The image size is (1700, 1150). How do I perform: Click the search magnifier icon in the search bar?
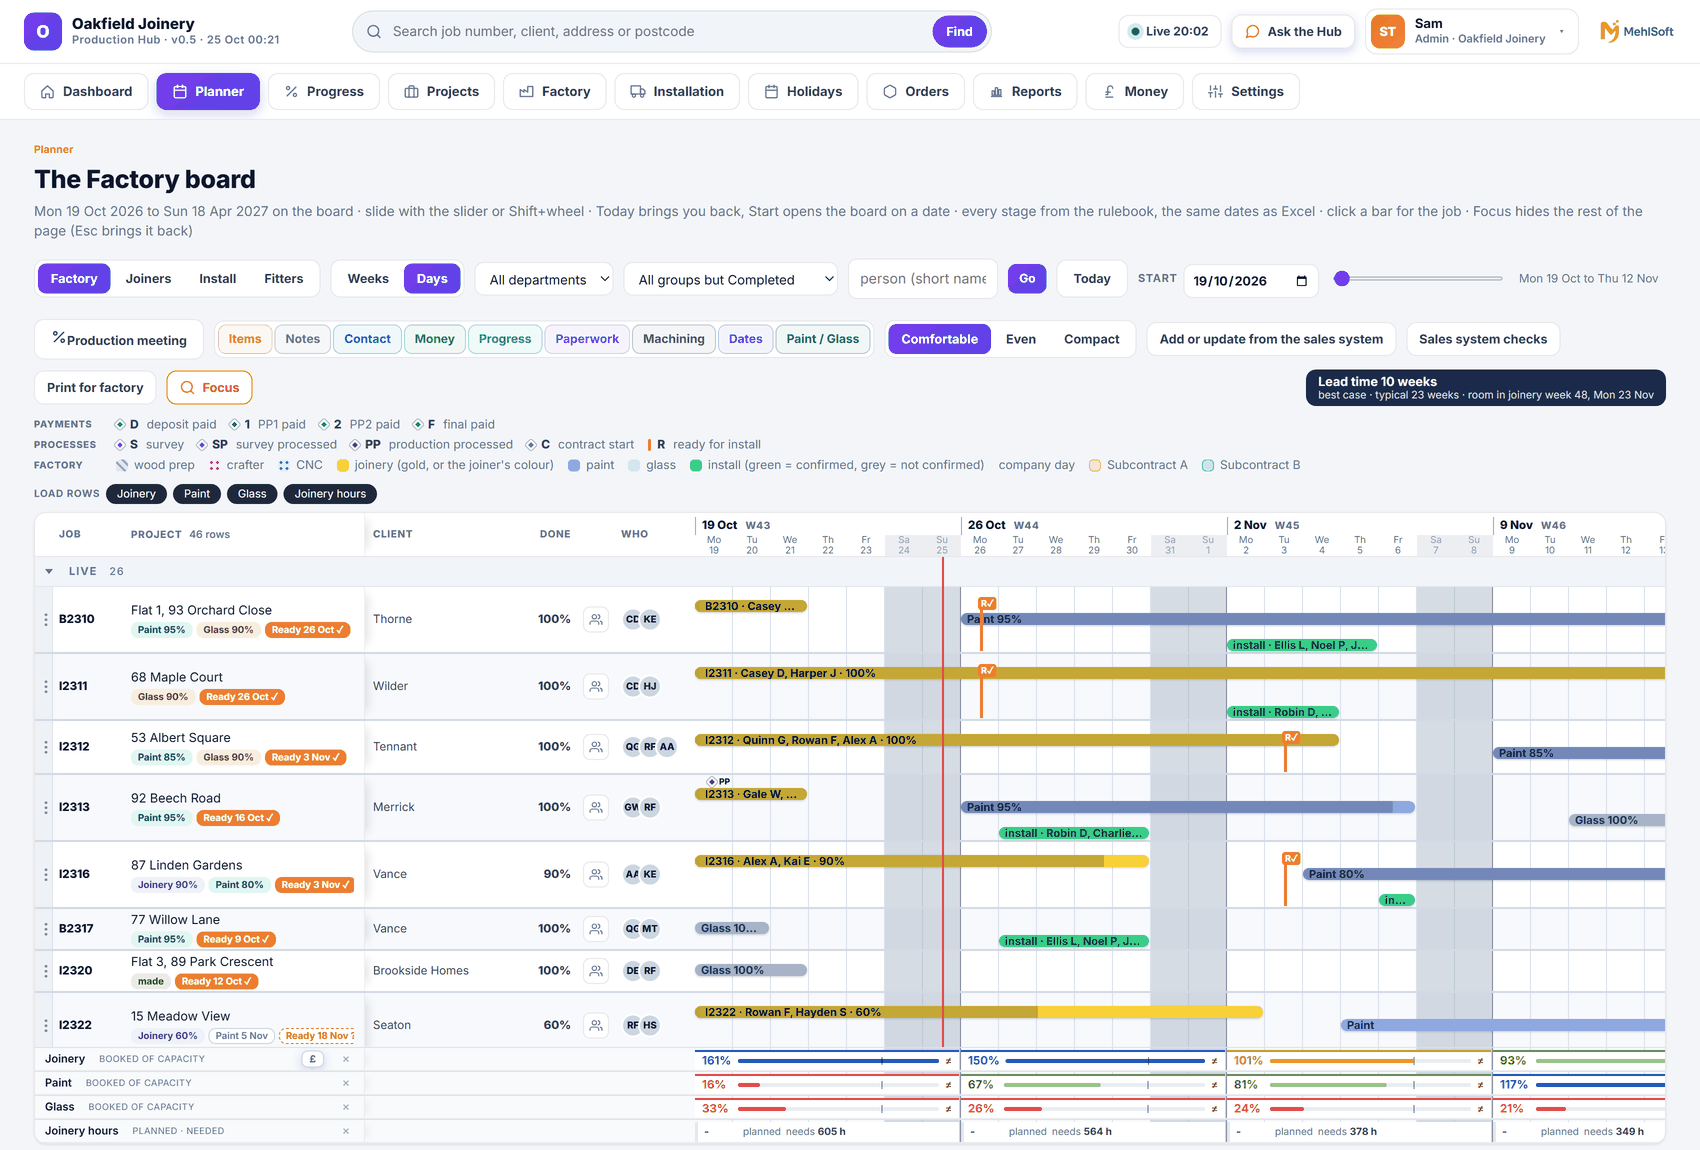pos(374,32)
